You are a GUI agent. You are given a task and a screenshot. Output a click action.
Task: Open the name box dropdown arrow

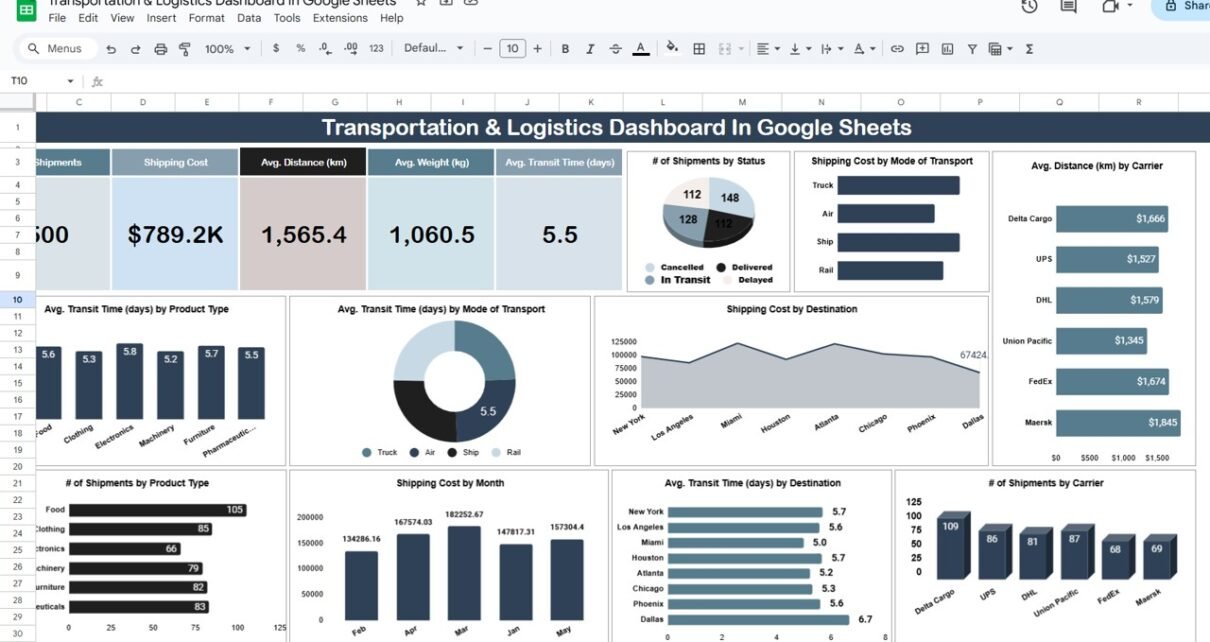(x=70, y=81)
